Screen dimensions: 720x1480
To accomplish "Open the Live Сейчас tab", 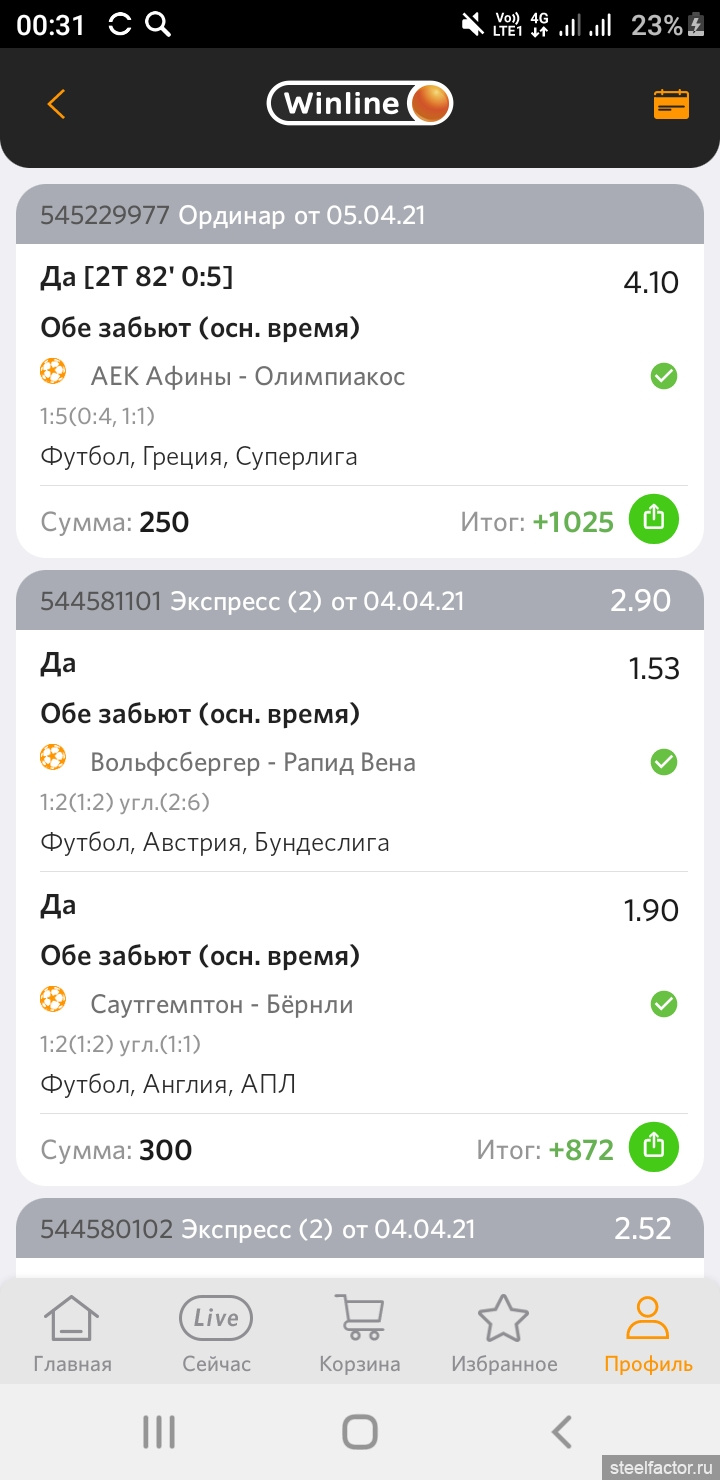I will 216,1334.
